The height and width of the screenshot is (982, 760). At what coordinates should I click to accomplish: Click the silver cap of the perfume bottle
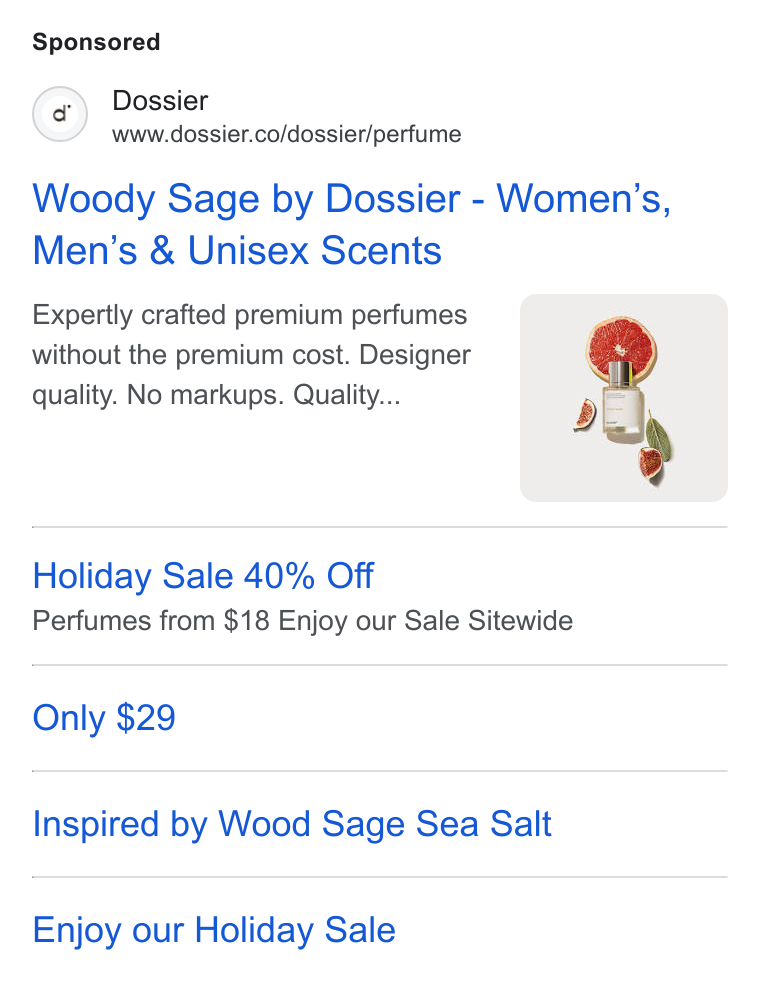[x=622, y=375]
